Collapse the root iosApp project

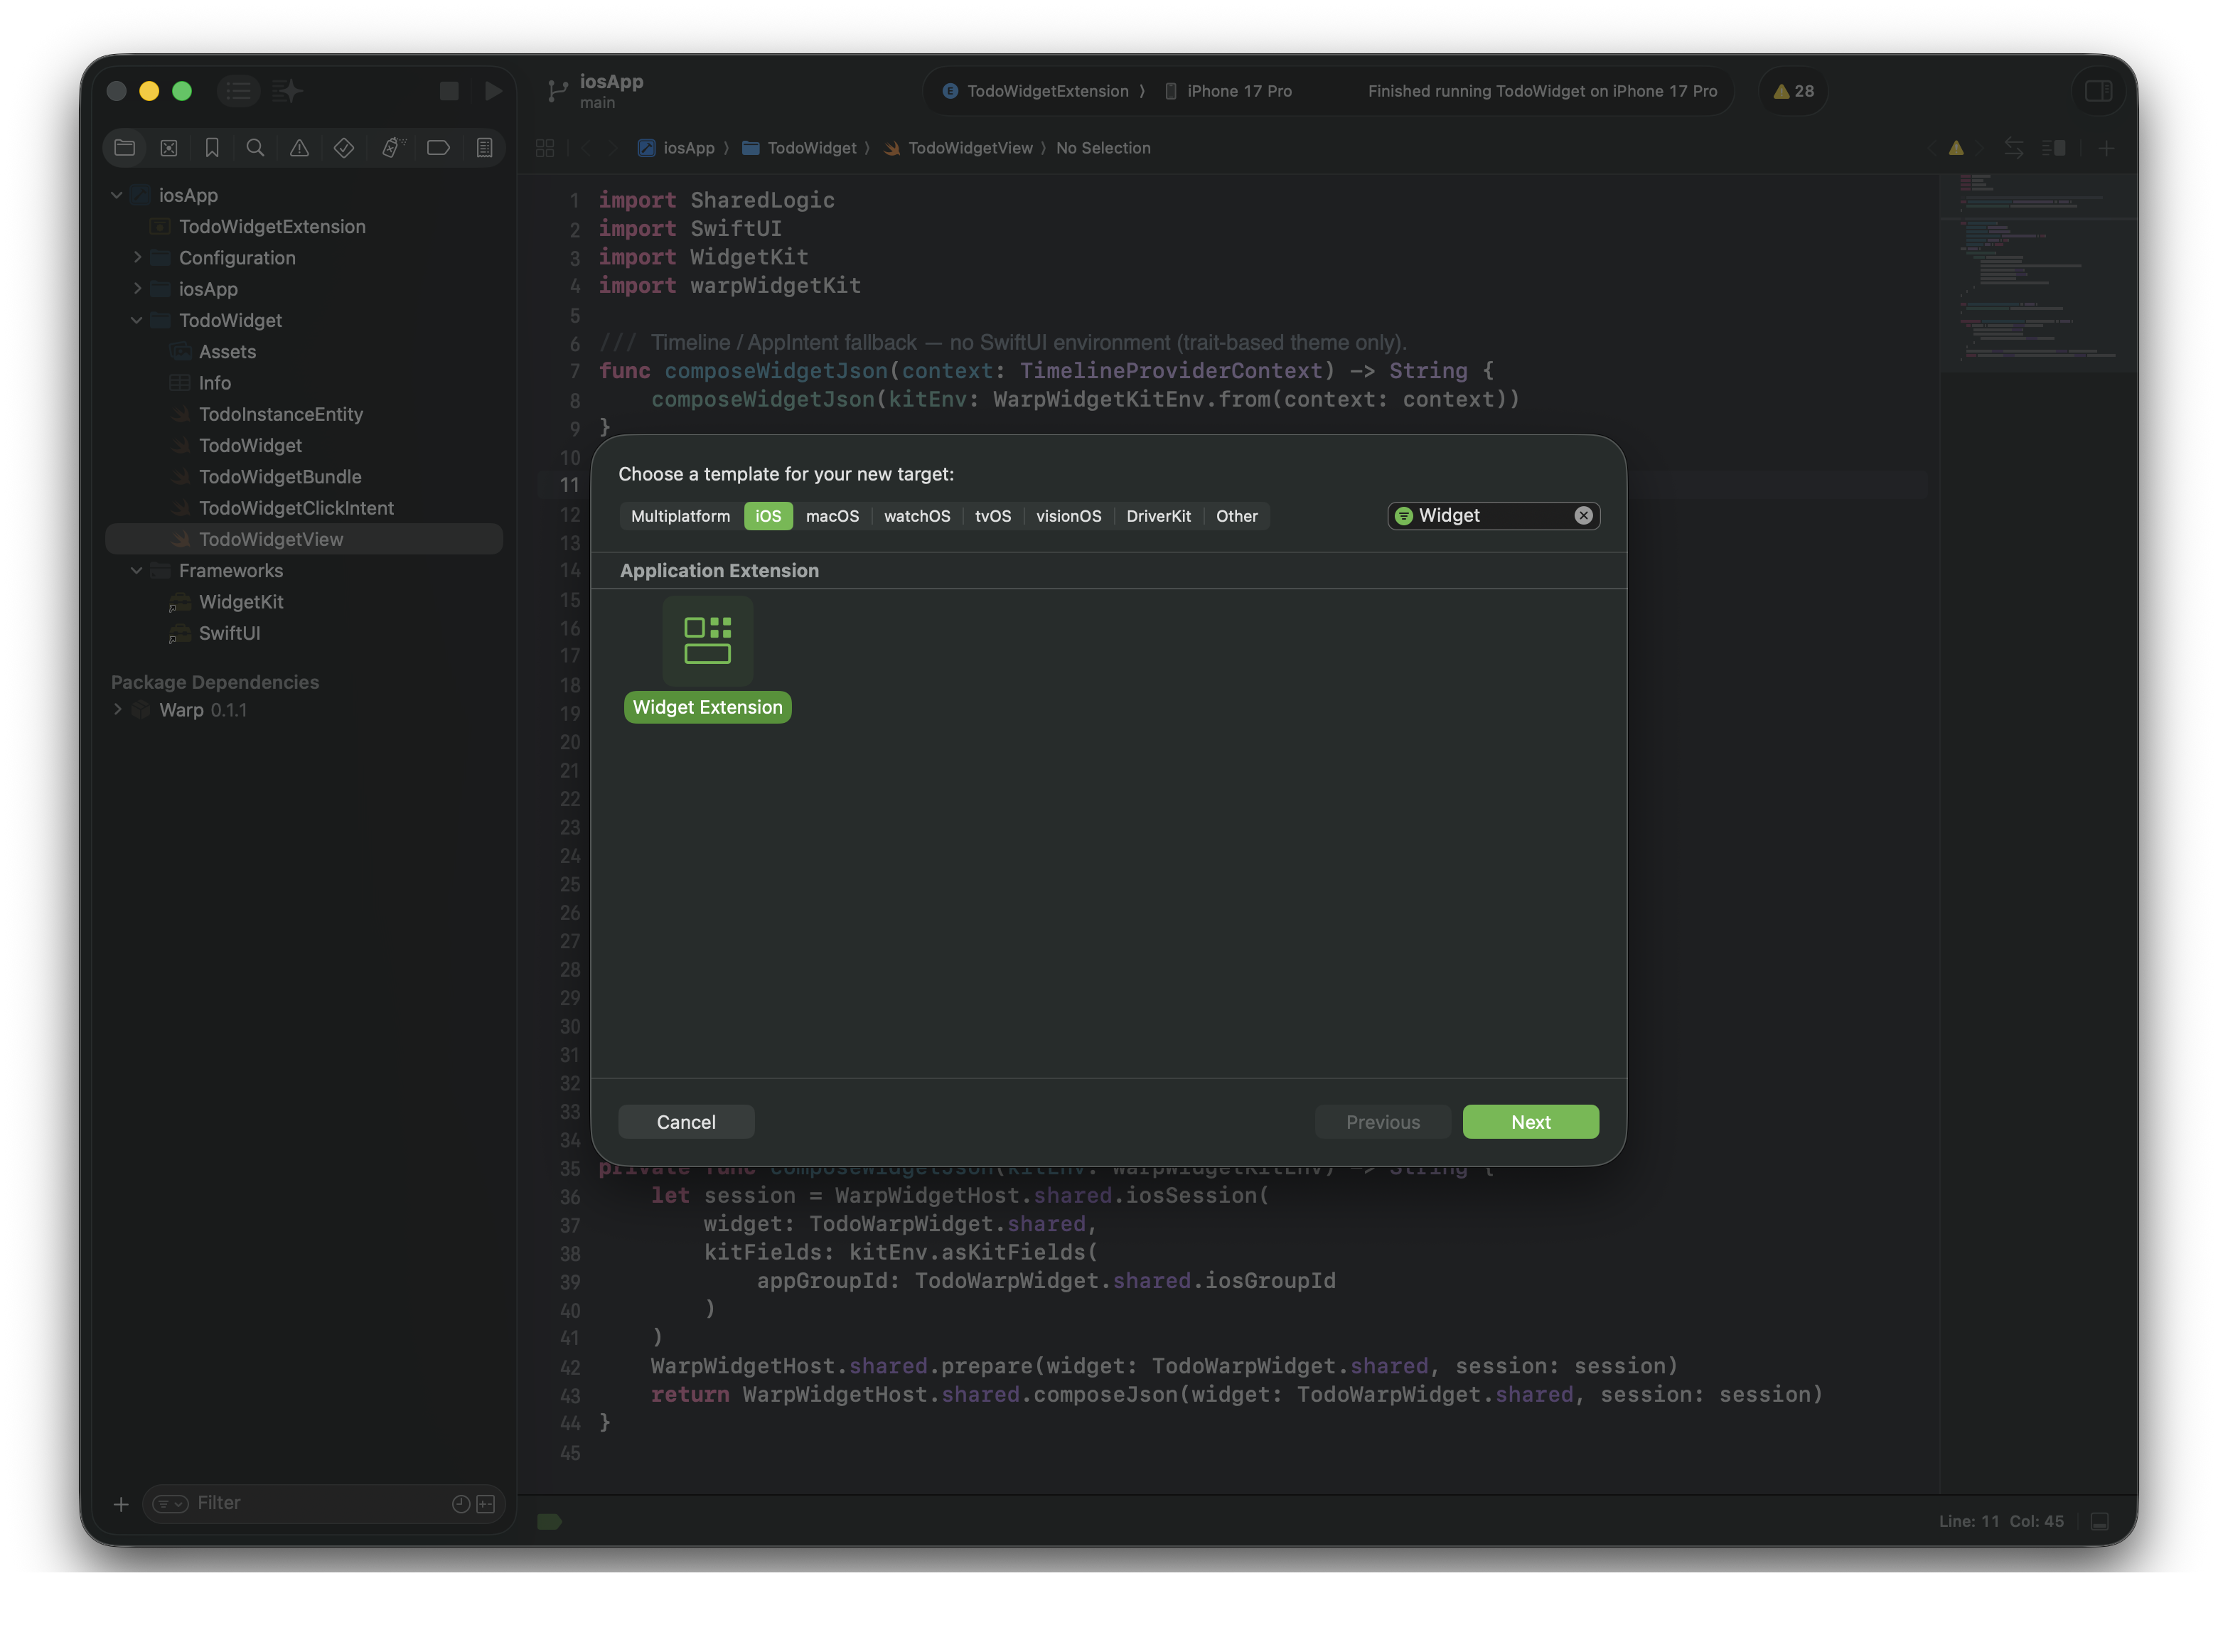coord(117,195)
